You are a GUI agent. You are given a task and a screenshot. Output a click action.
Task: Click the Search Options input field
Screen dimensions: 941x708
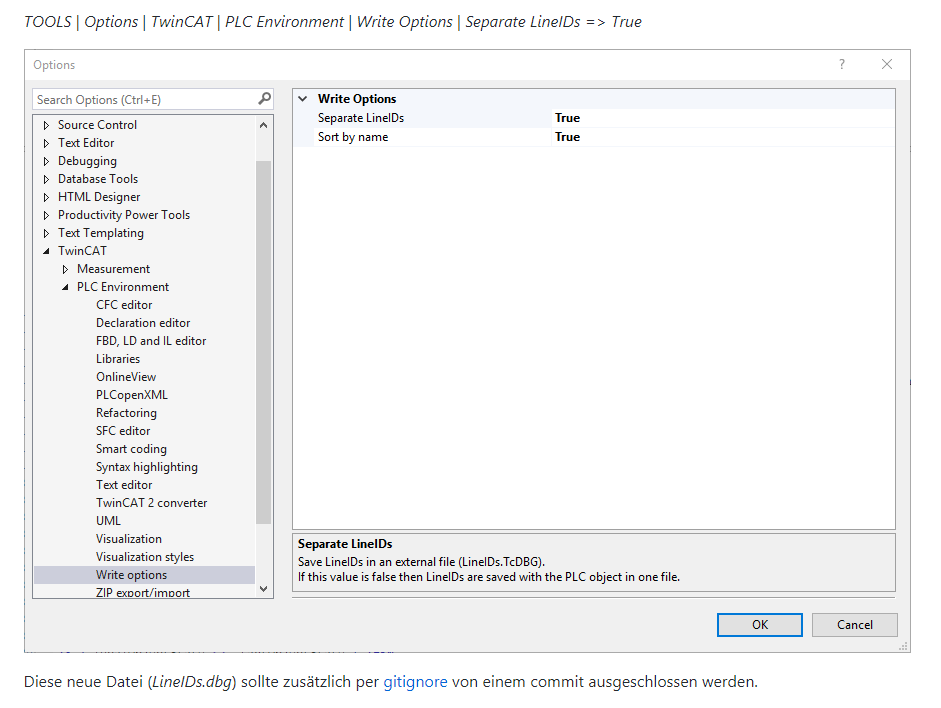[x=144, y=99]
